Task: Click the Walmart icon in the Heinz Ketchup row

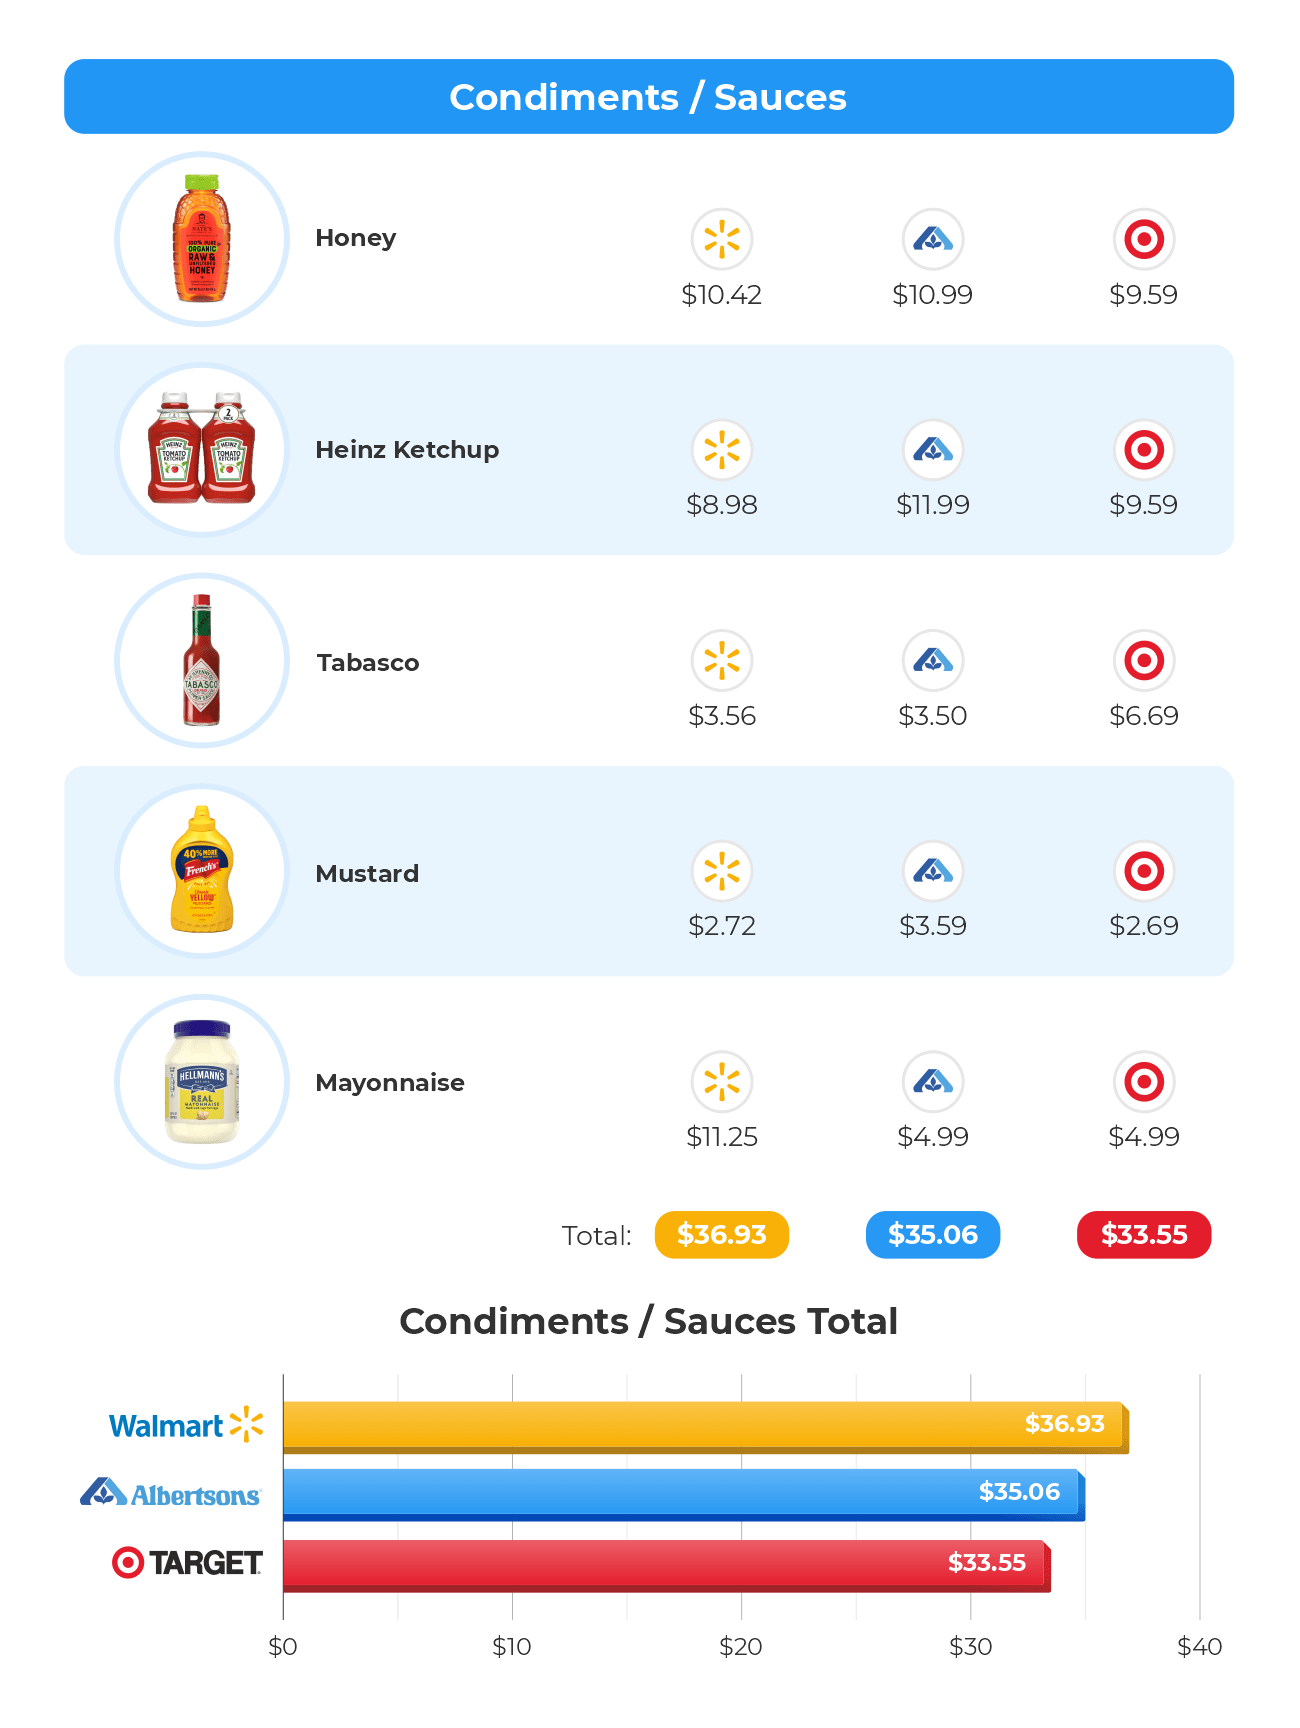Action: click(721, 450)
